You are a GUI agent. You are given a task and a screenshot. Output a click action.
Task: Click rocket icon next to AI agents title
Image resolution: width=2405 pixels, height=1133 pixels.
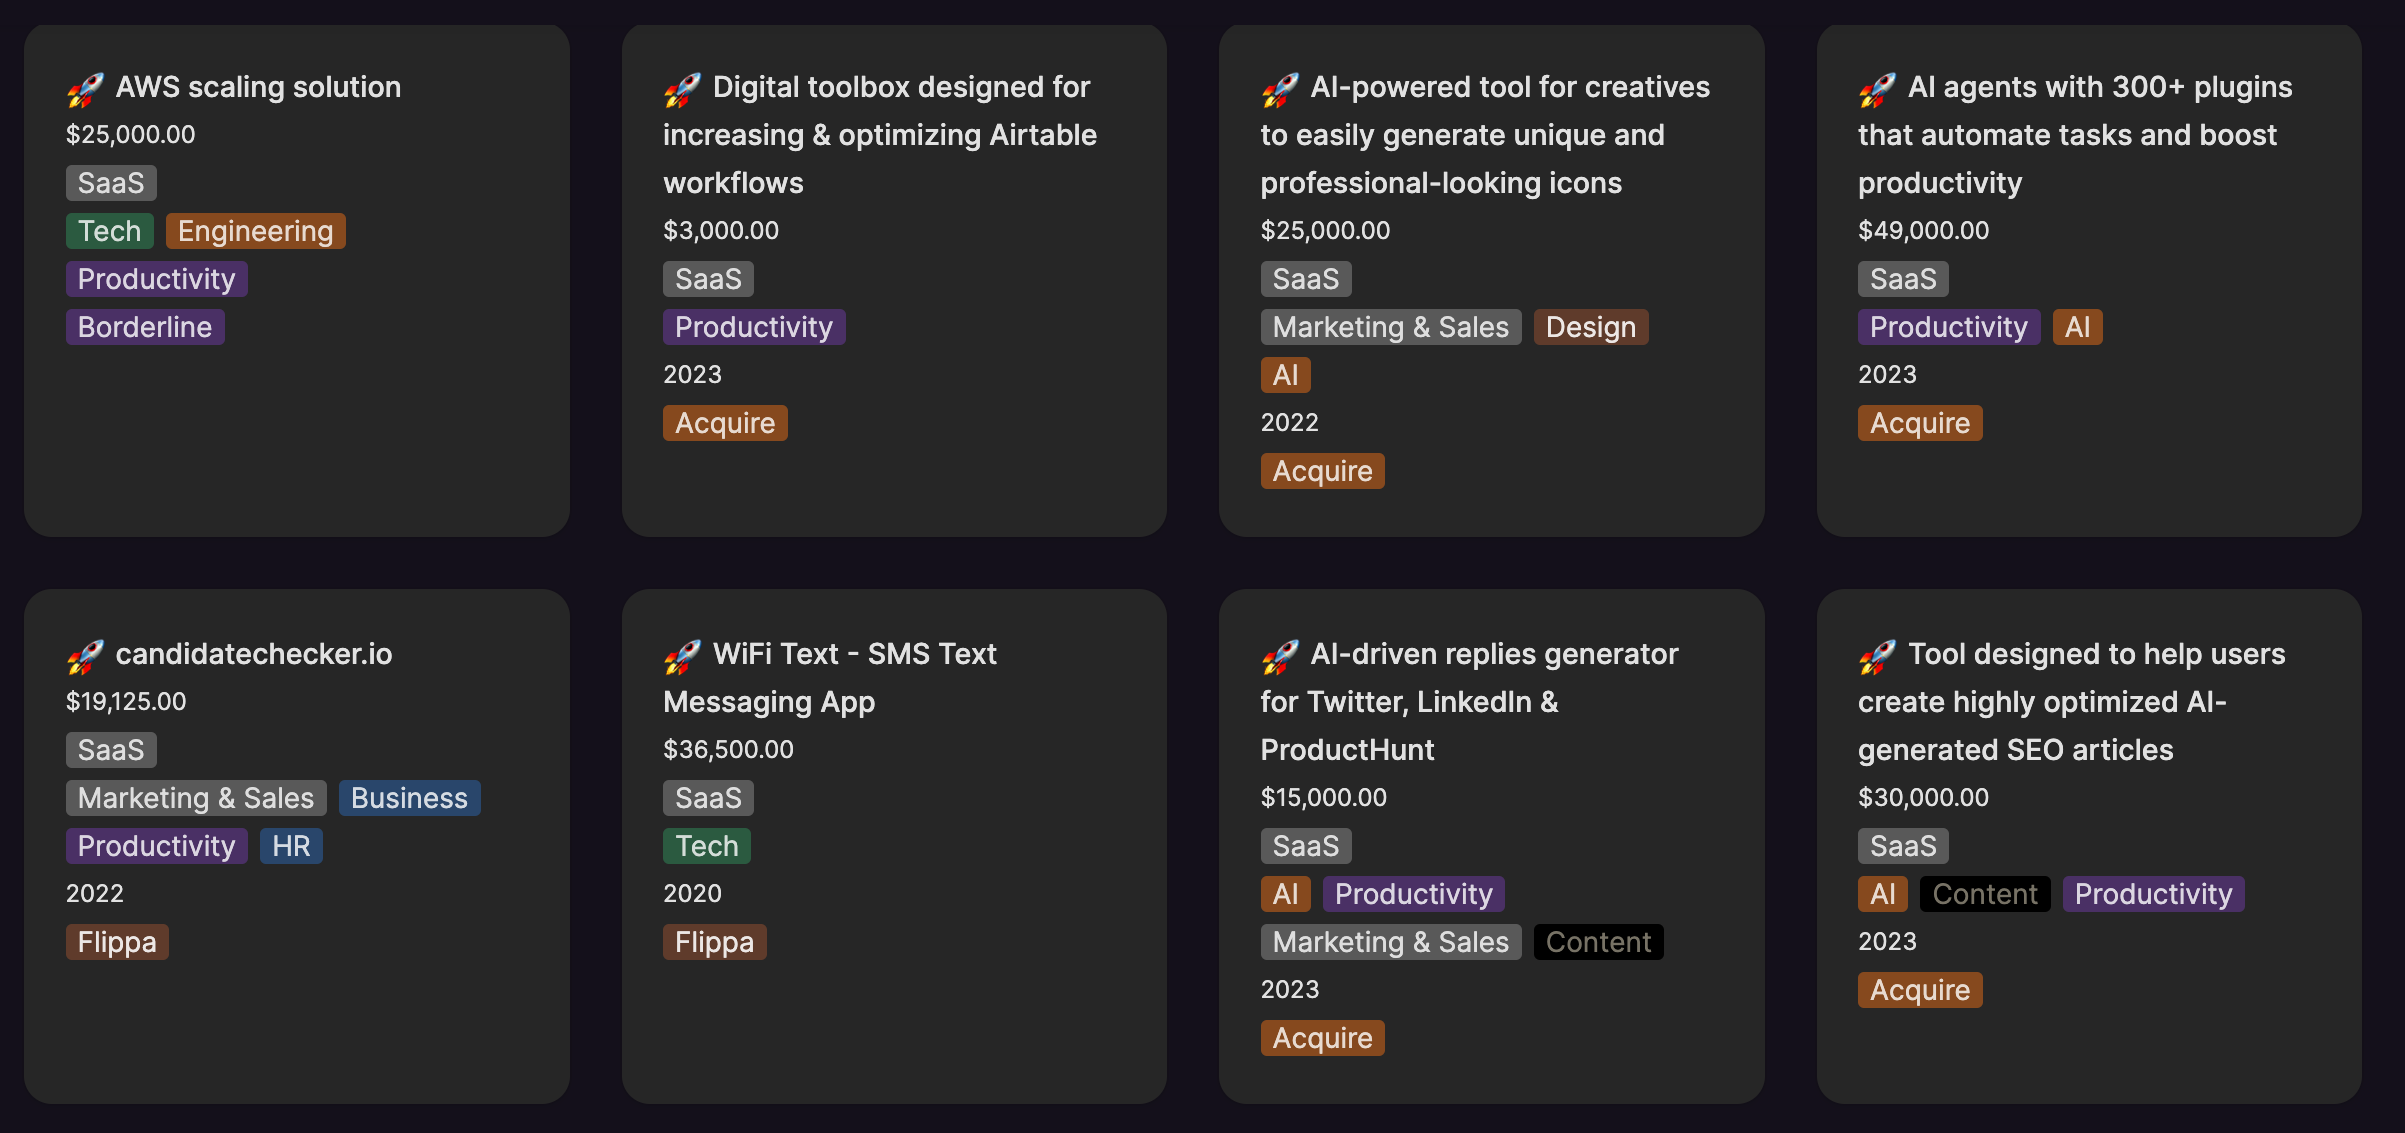pyautogui.click(x=1877, y=90)
